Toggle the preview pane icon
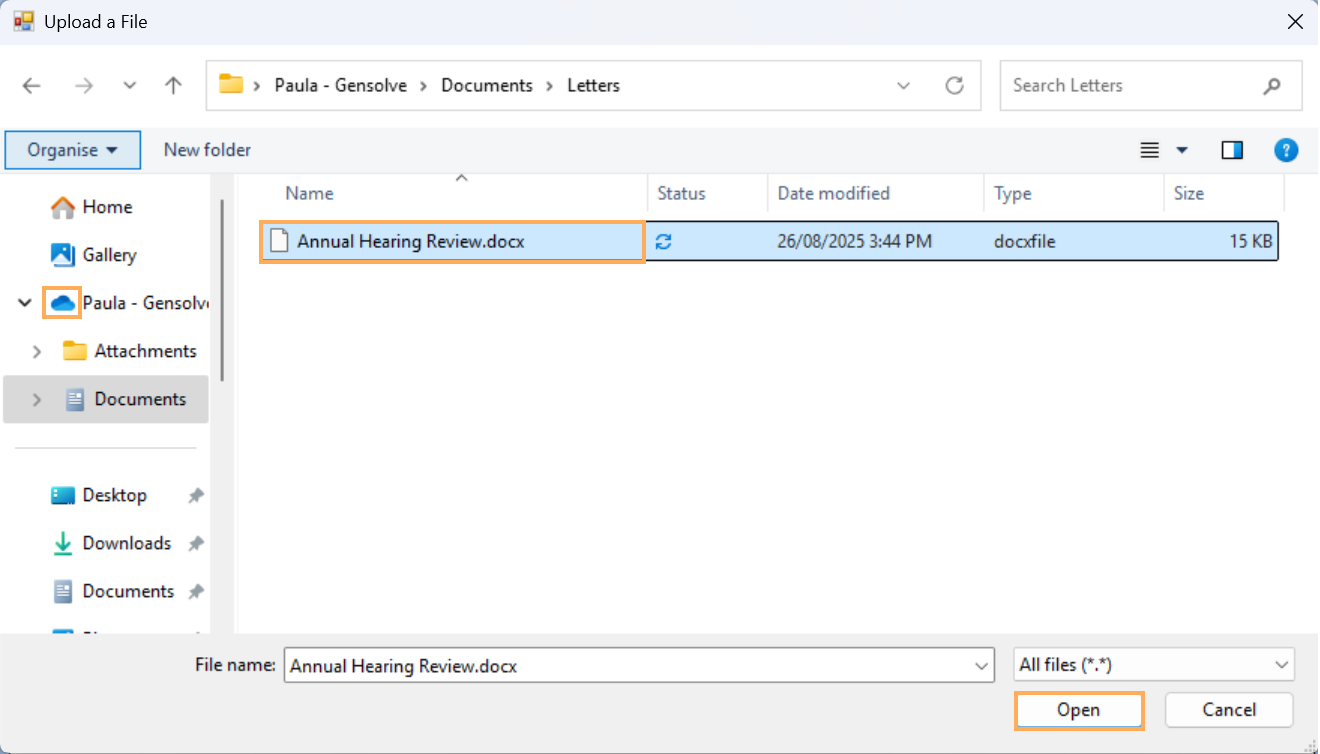 coord(1232,150)
